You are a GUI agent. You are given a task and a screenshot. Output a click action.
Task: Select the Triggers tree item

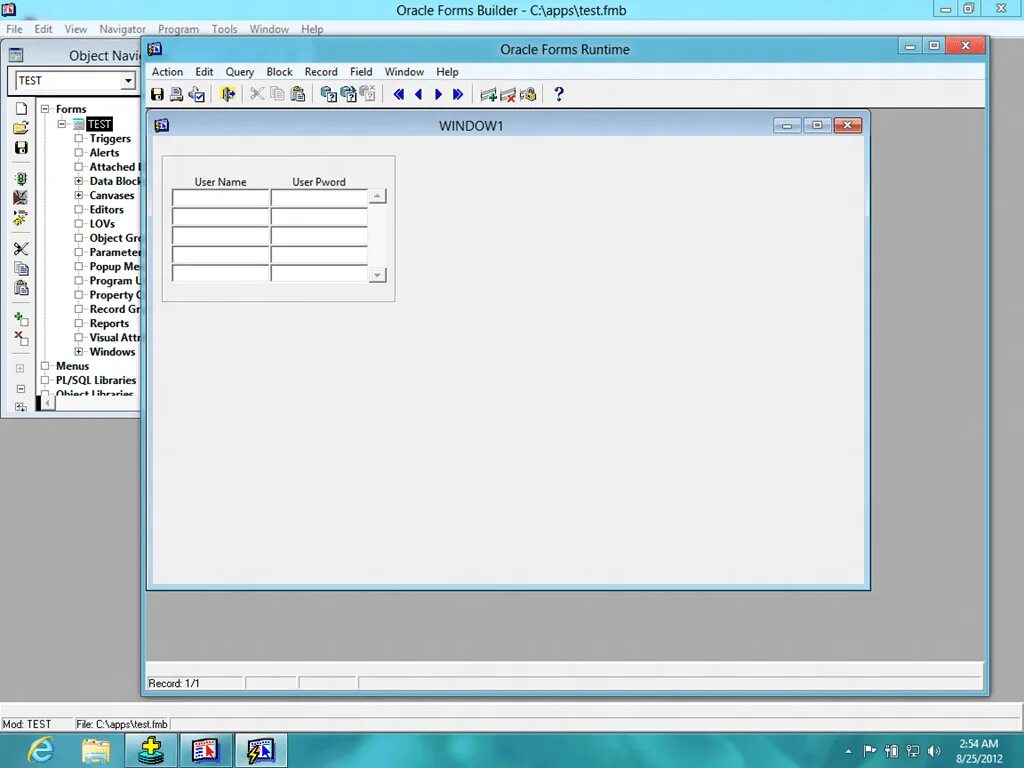[x=110, y=138]
